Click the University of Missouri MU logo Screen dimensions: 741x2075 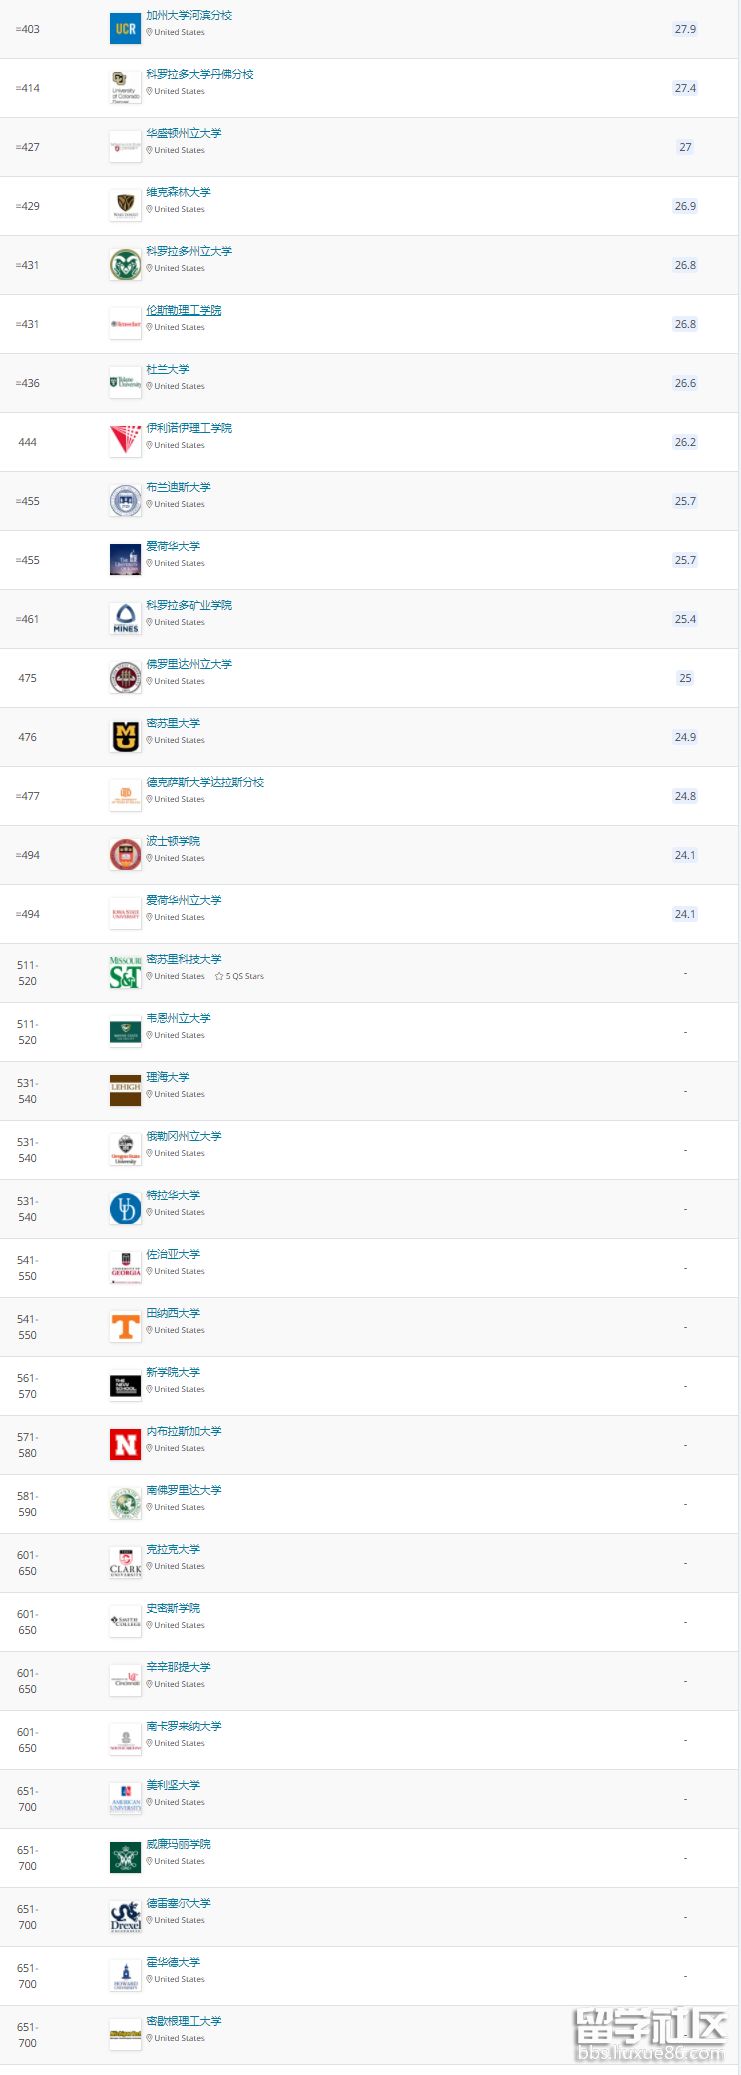tap(125, 737)
